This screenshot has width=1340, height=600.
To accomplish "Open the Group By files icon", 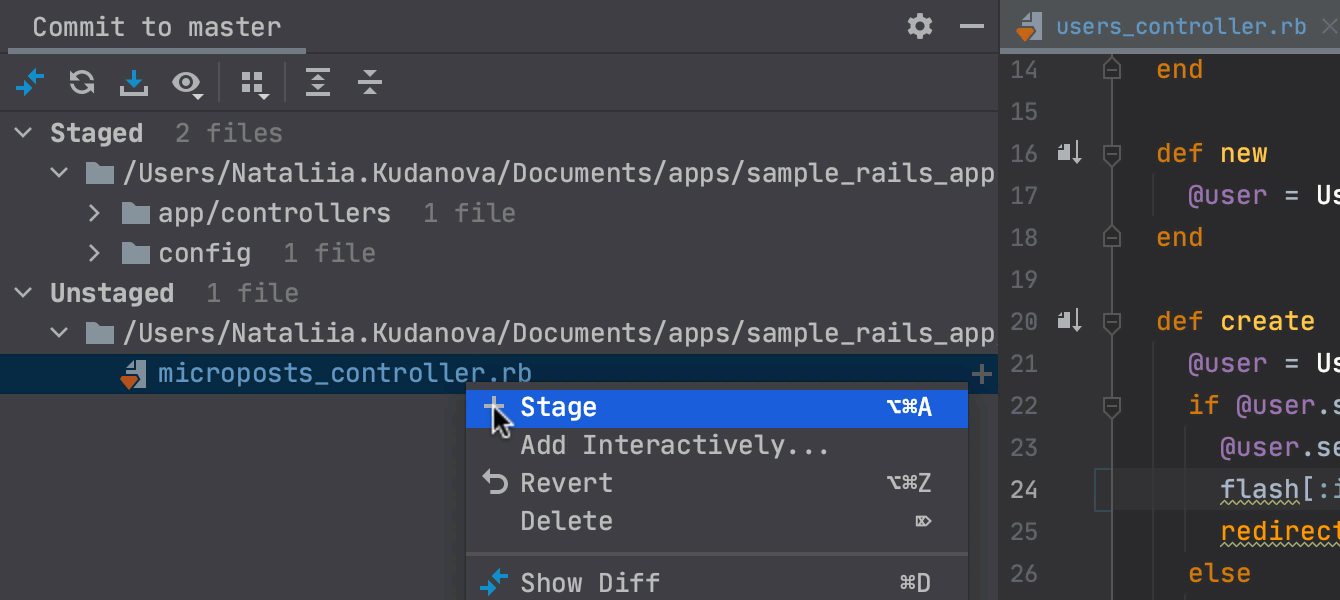I will 253,82.
